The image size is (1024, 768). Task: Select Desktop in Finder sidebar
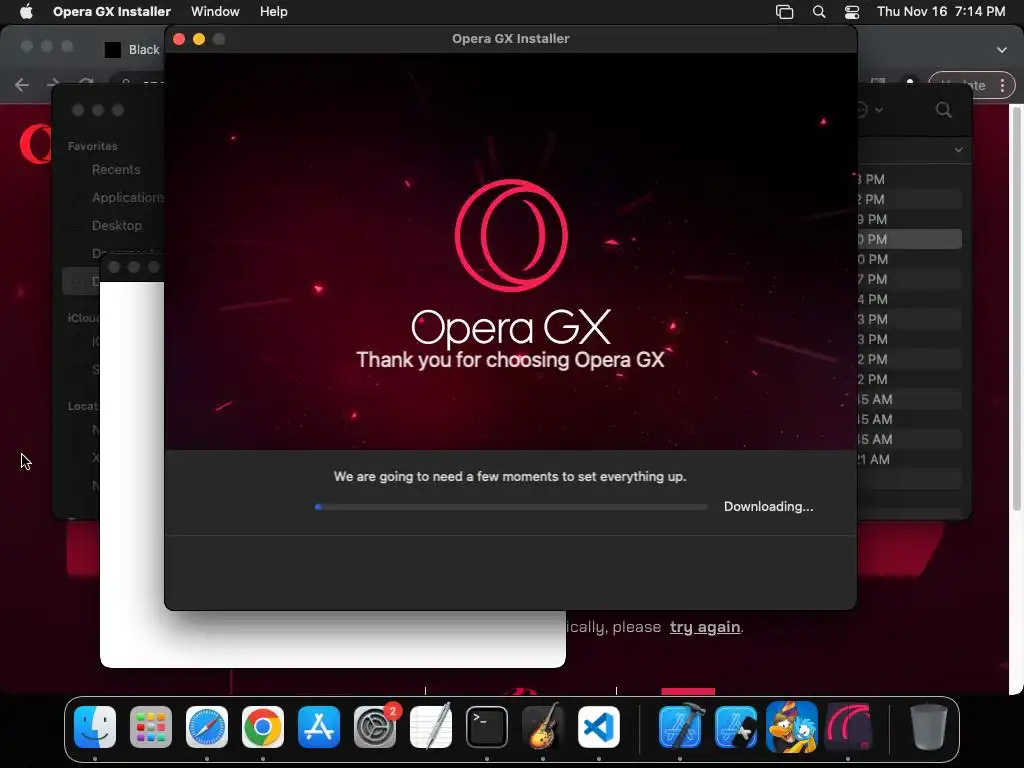(x=117, y=225)
